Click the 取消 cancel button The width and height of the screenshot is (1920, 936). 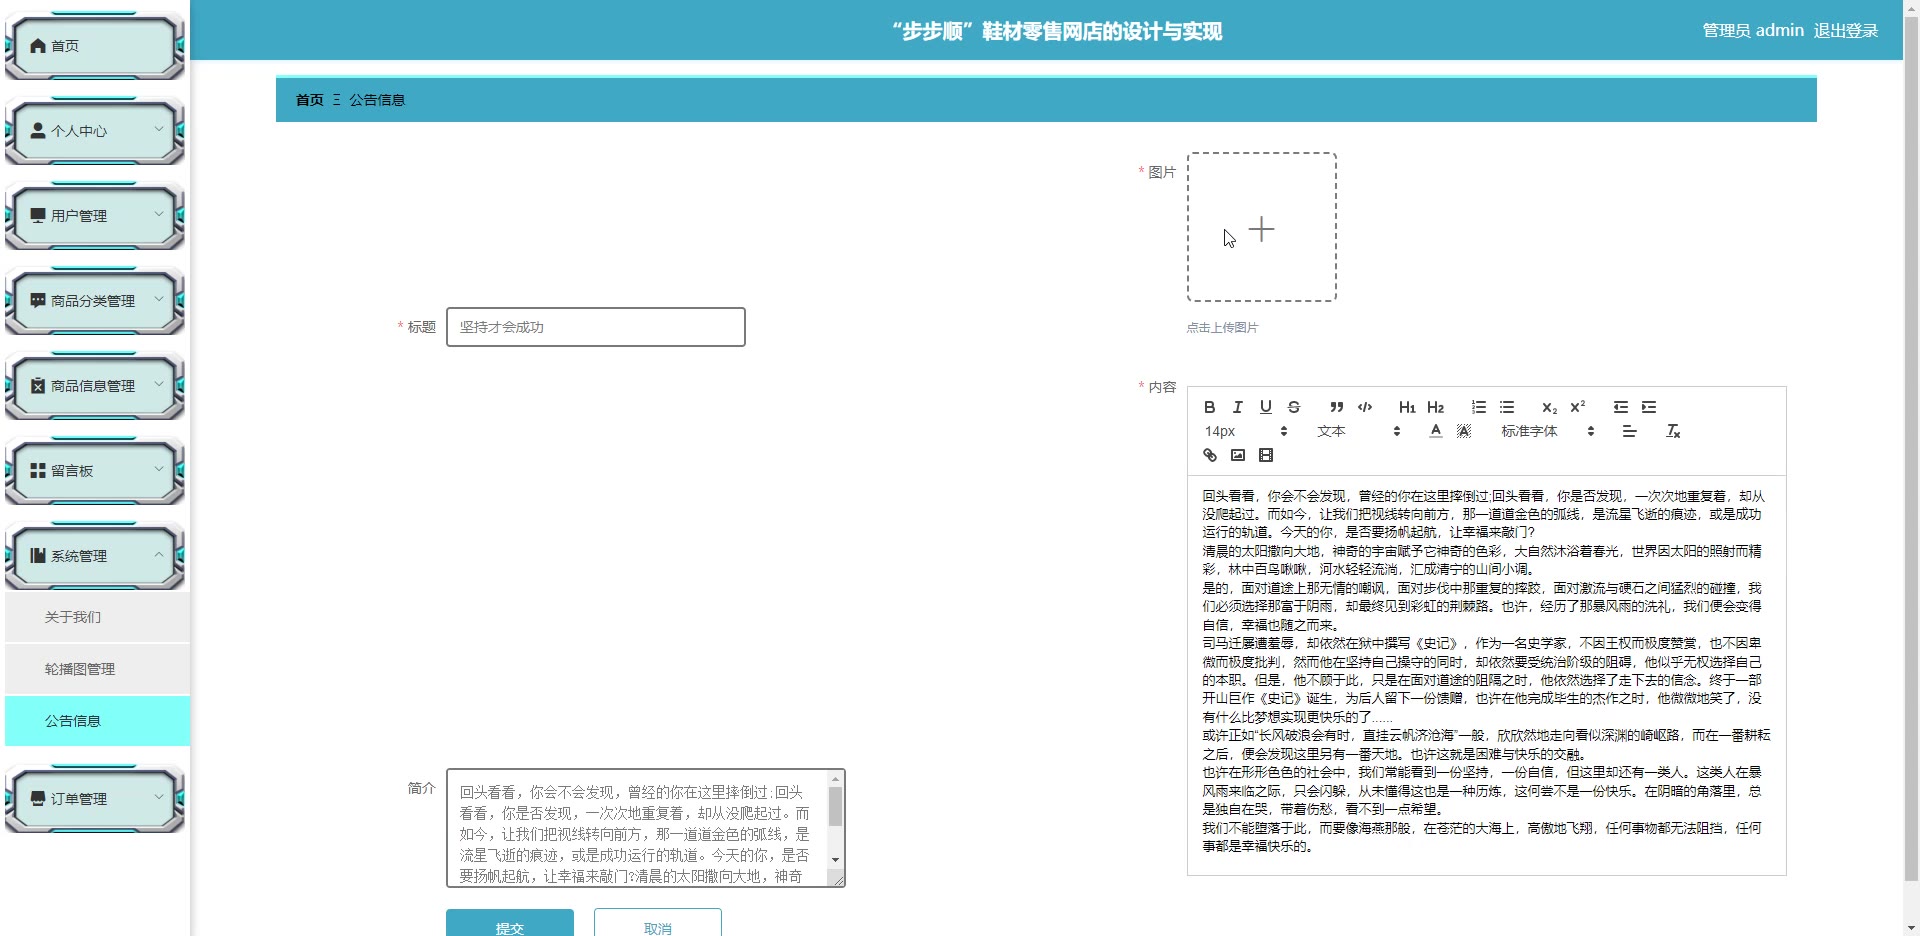pyautogui.click(x=658, y=923)
